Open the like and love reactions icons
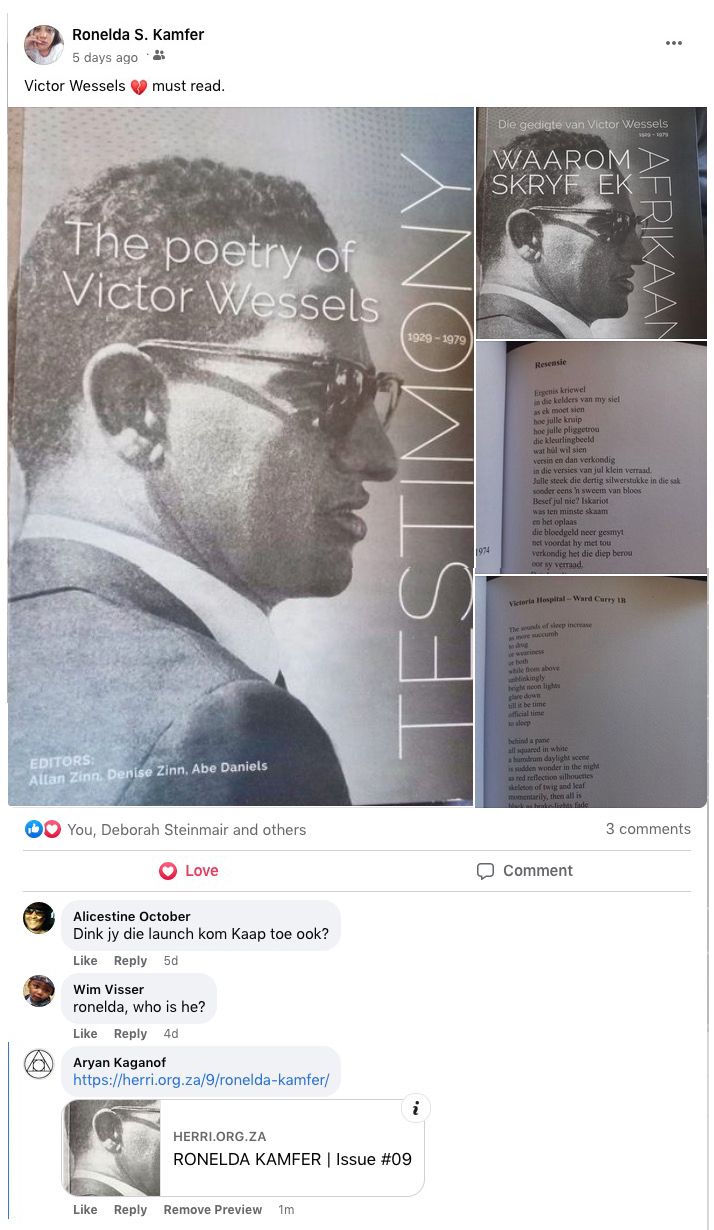Viewport: 714px width, 1230px height. click(x=43, y=829)
